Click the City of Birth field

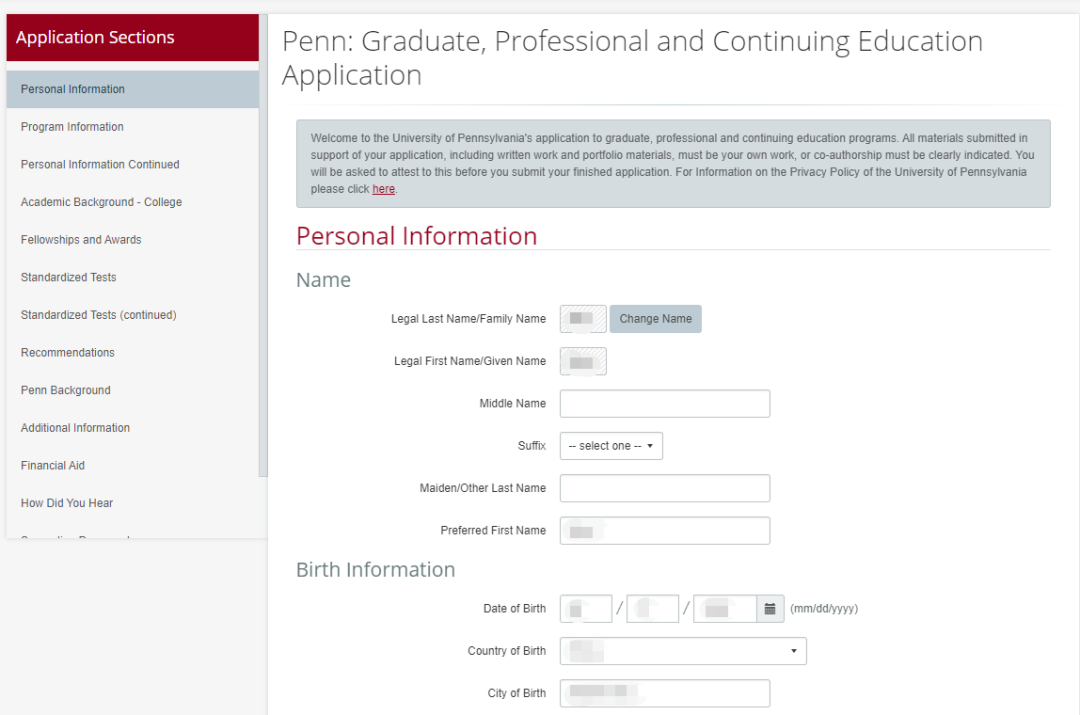click(665, 693)
